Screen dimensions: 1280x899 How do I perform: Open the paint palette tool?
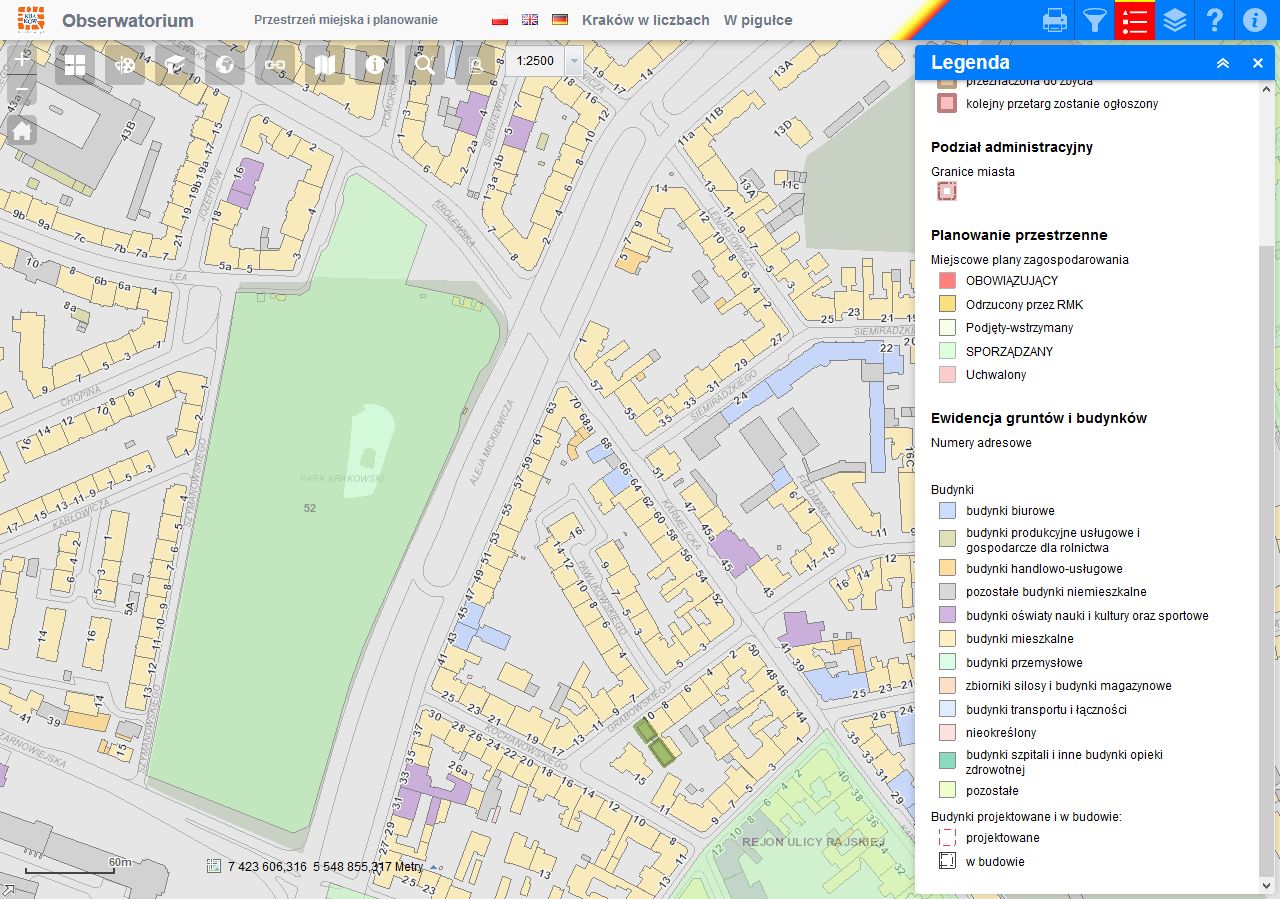(125, 66)
